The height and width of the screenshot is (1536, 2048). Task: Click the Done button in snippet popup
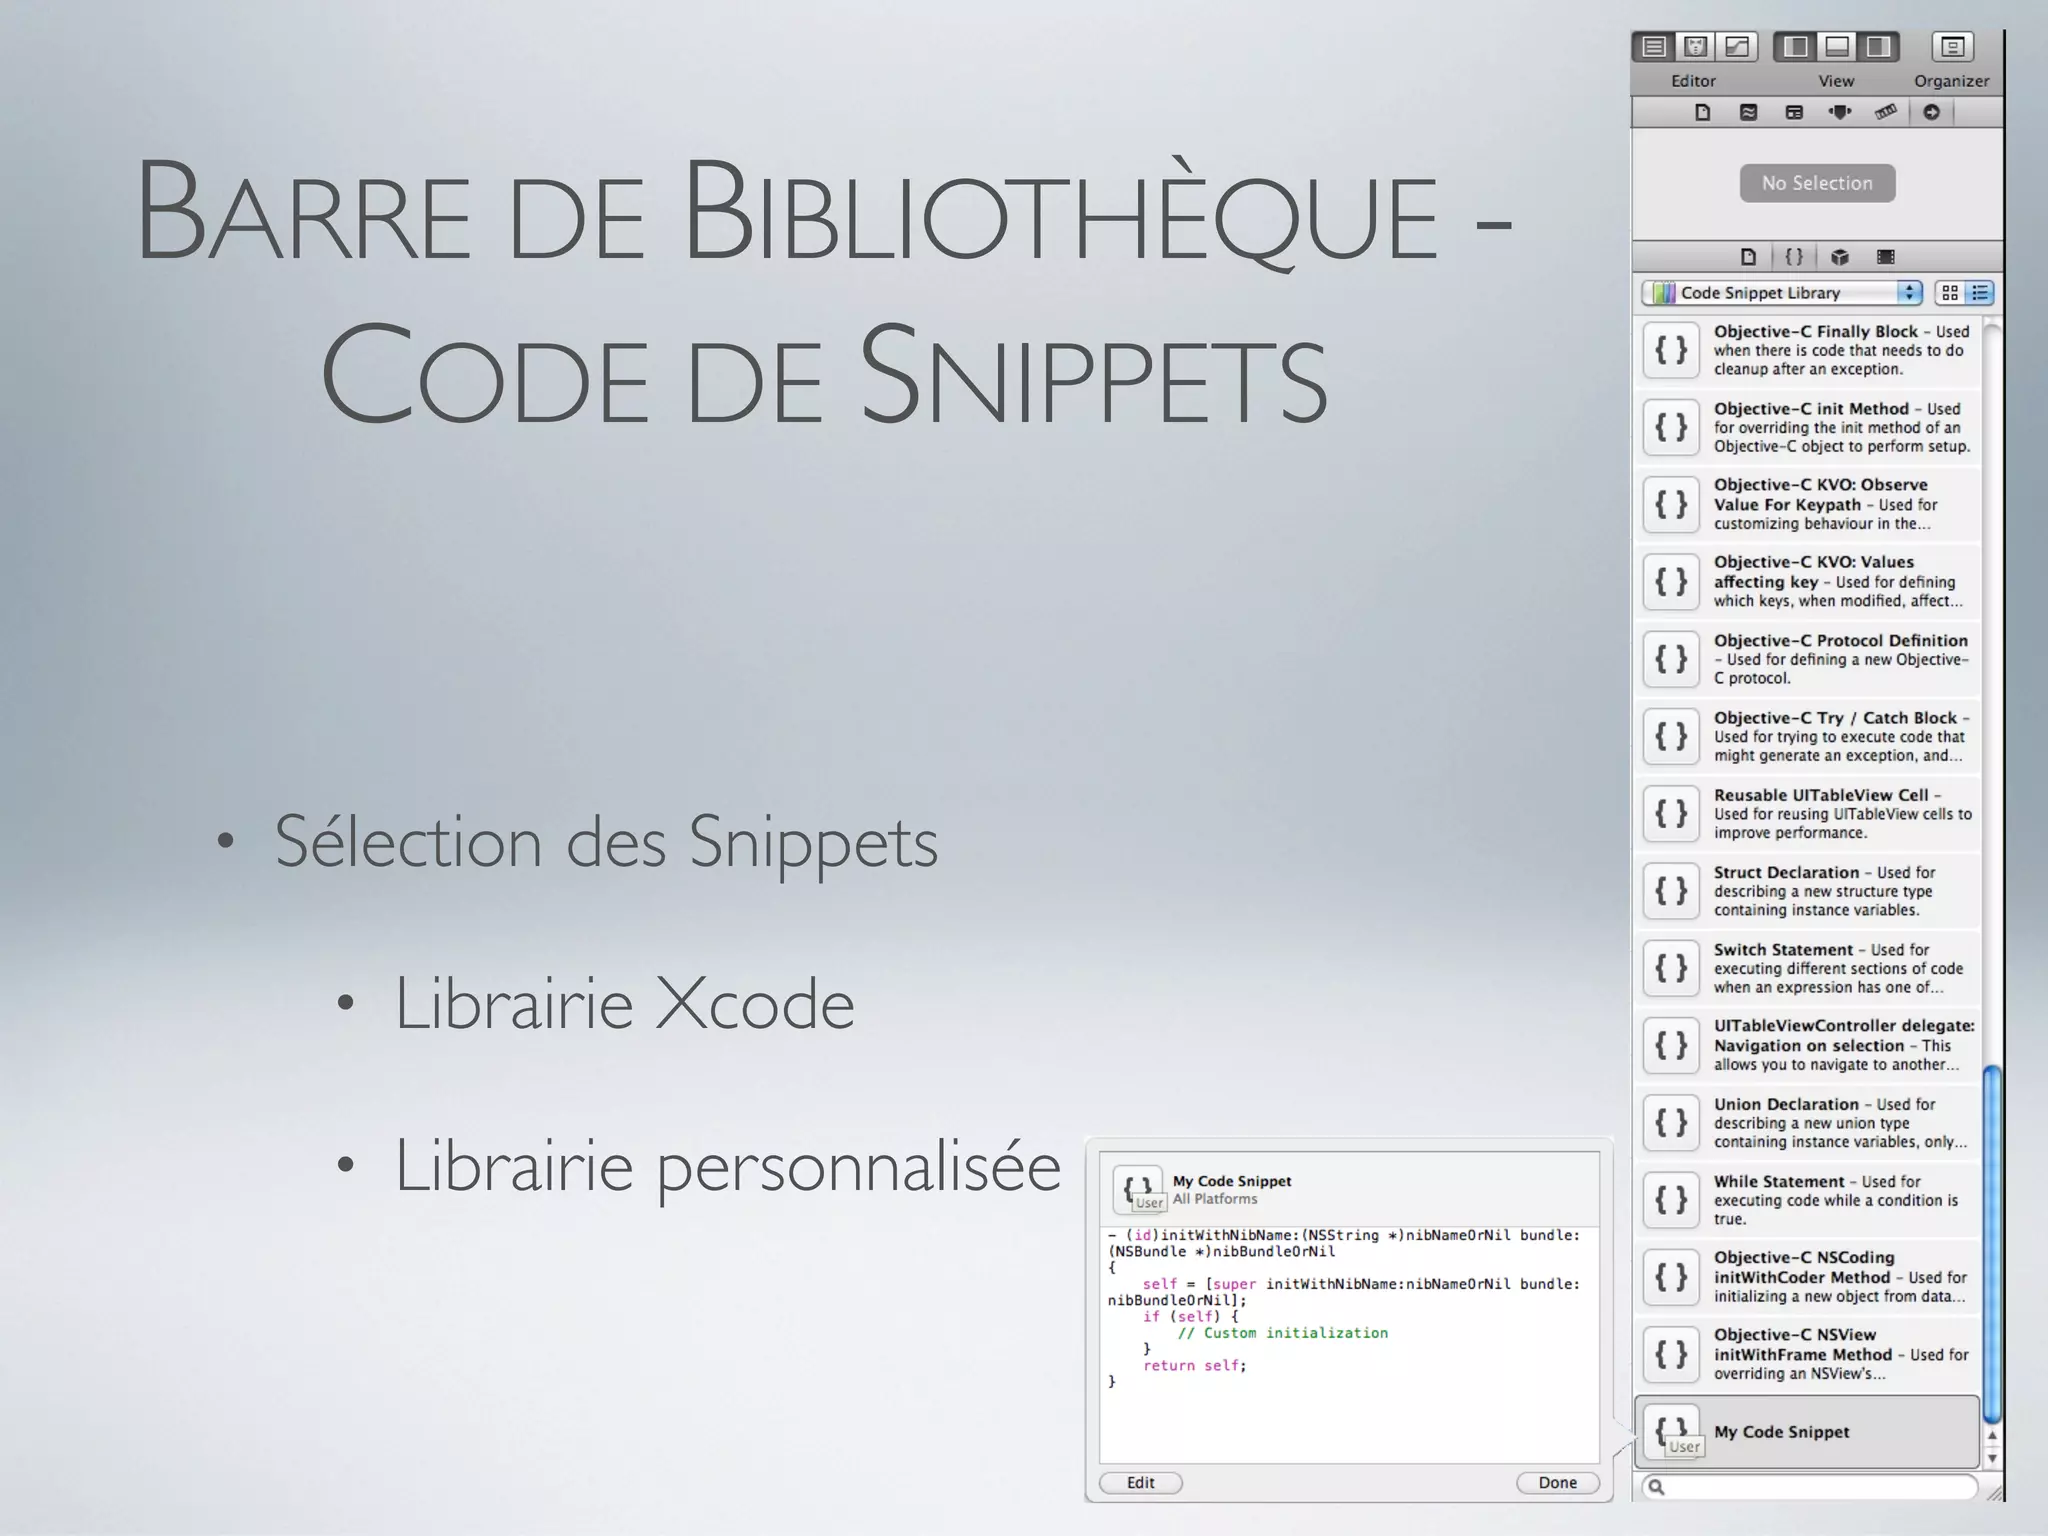click(x=1557, y=1483)
